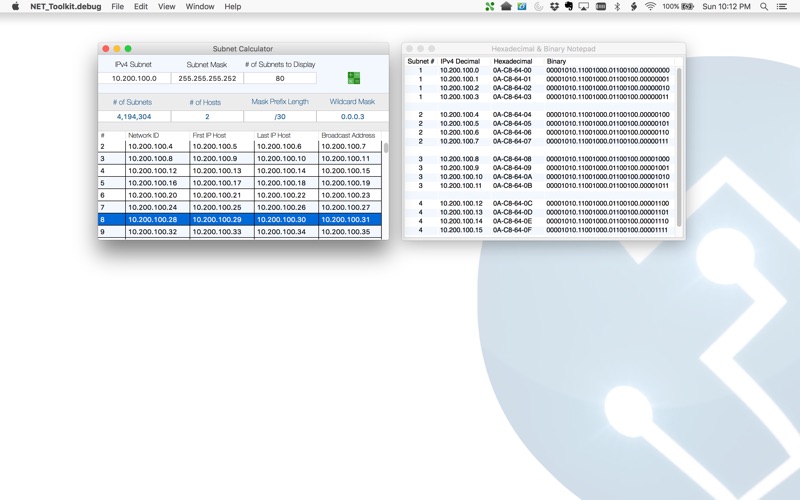The image size is (800, 500).
Task: Open the Help menu
Action: [233, 6]
